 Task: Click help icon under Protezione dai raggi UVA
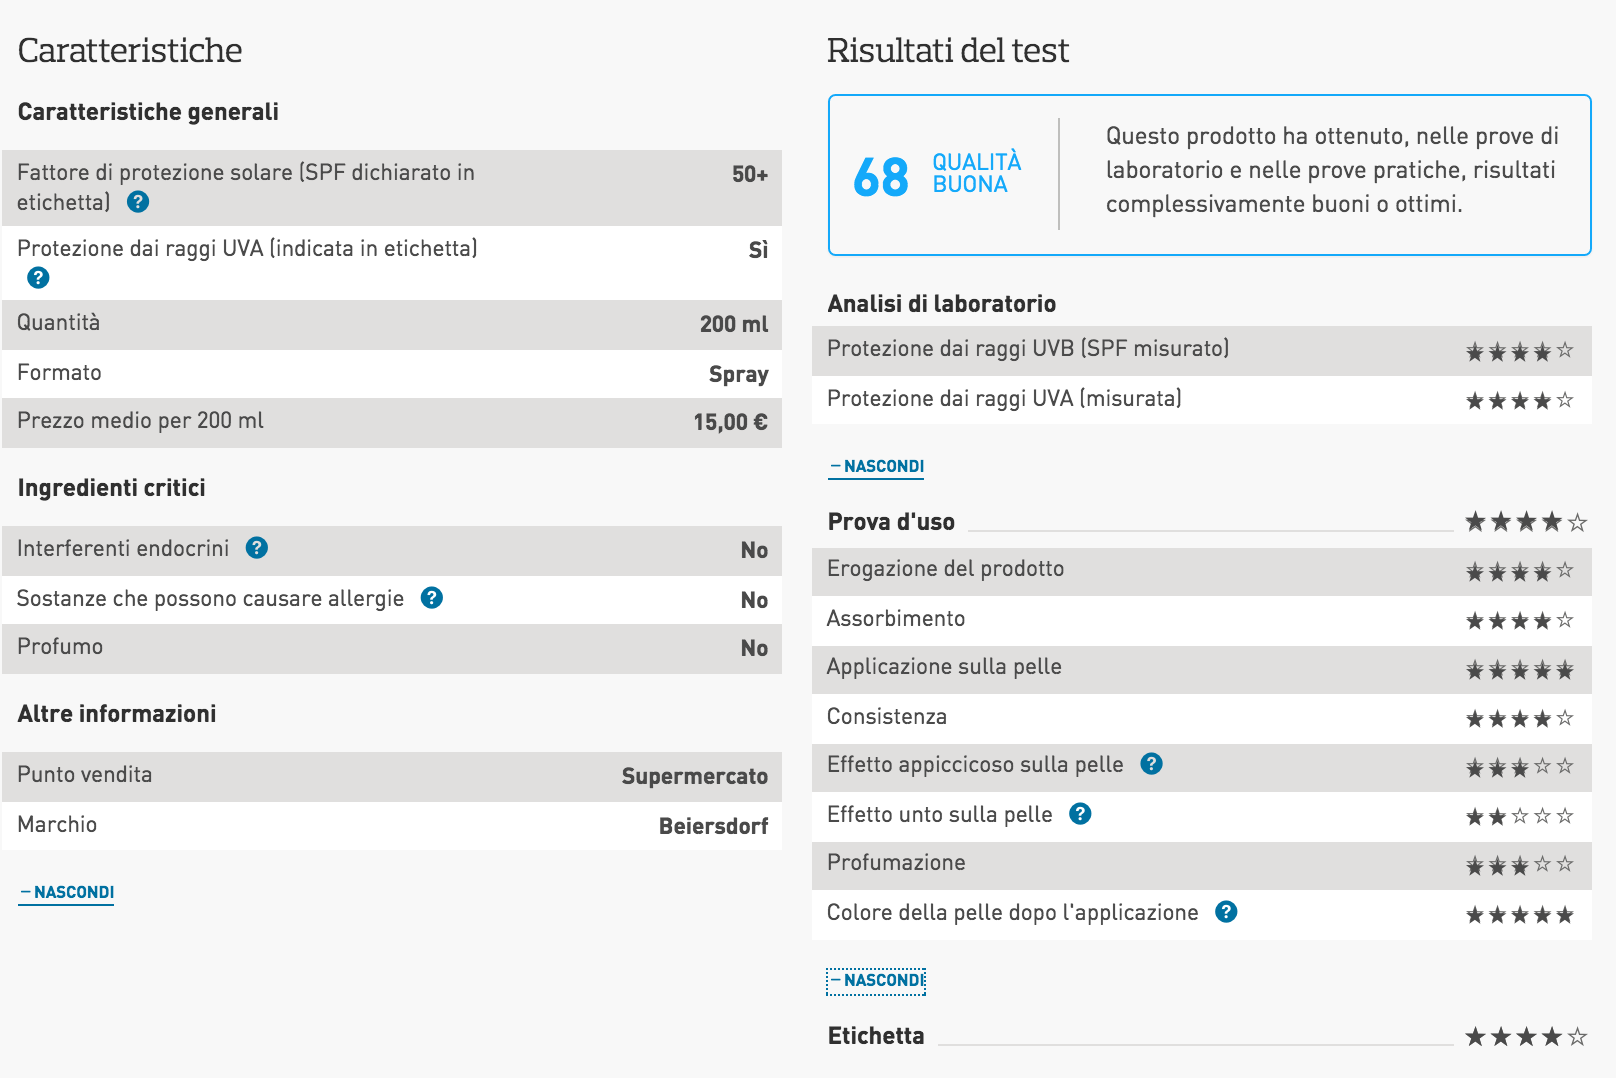tap(38, 278)
